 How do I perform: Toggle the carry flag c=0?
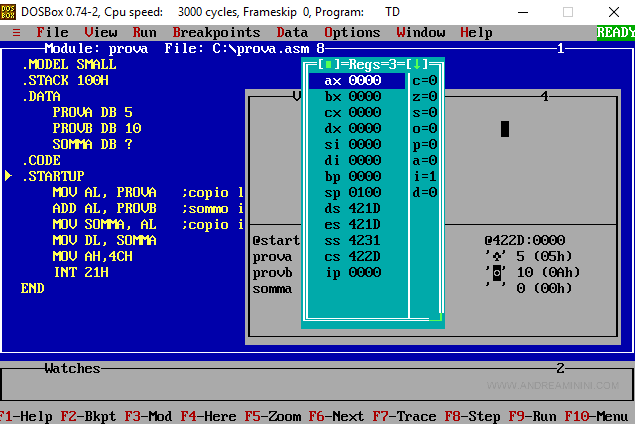(425, 80)
